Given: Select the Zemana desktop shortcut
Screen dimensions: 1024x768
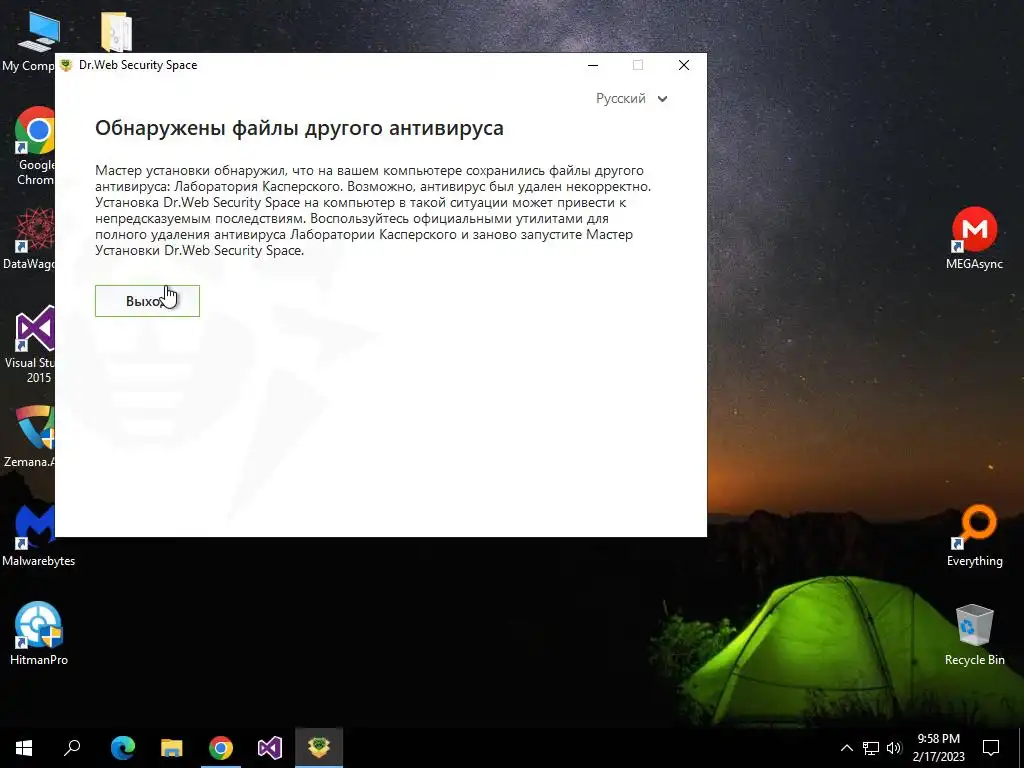Looking at the screenshot, I should tap(30, 436).
